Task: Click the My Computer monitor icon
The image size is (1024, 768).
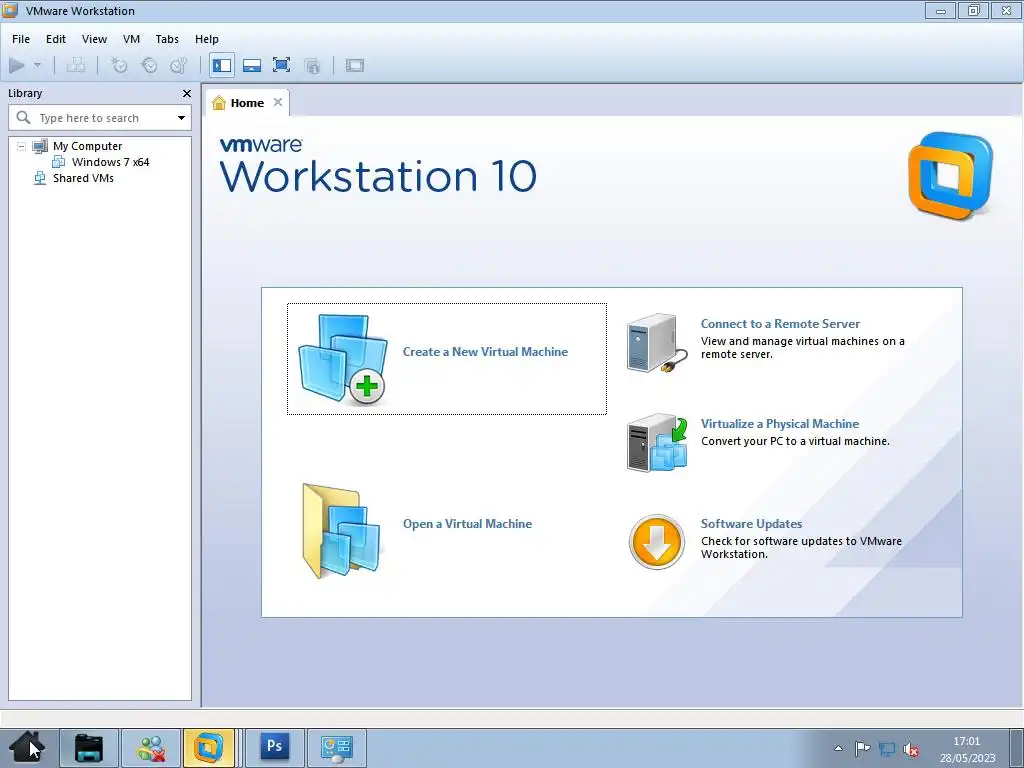Action: click(40, 146)
